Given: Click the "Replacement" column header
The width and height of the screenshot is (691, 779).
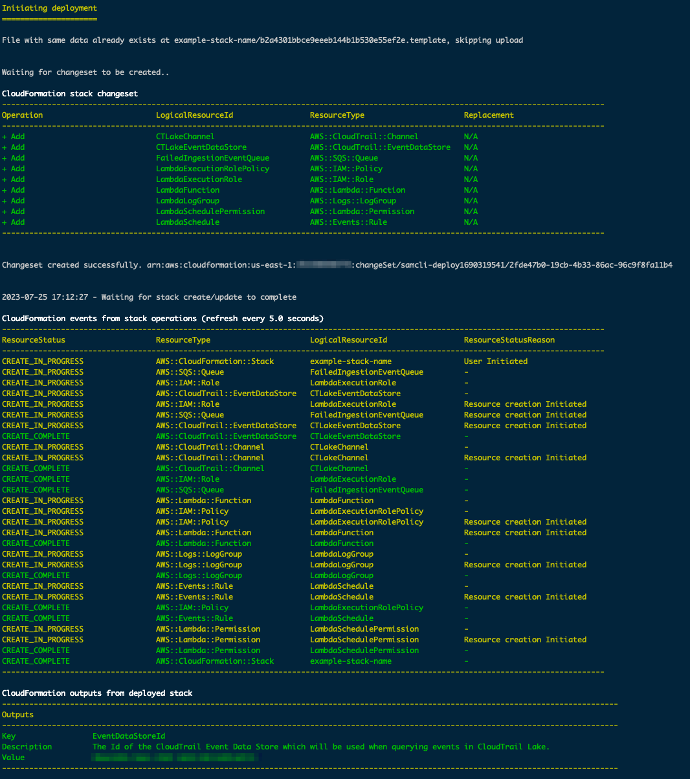Looking at the screenshot, I should [489, 115].
